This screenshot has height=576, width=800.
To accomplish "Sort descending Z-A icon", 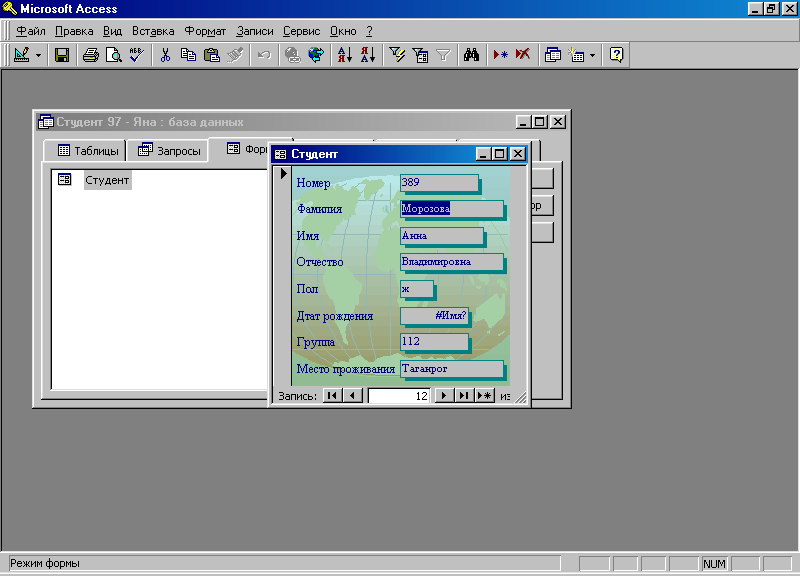I will tap(368, 55).
